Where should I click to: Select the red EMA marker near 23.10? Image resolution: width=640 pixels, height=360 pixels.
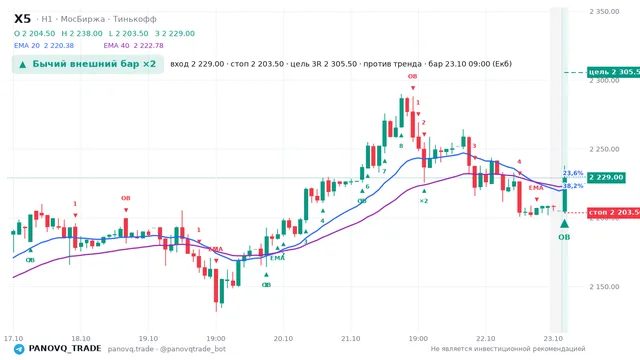(x=536, y=188)
